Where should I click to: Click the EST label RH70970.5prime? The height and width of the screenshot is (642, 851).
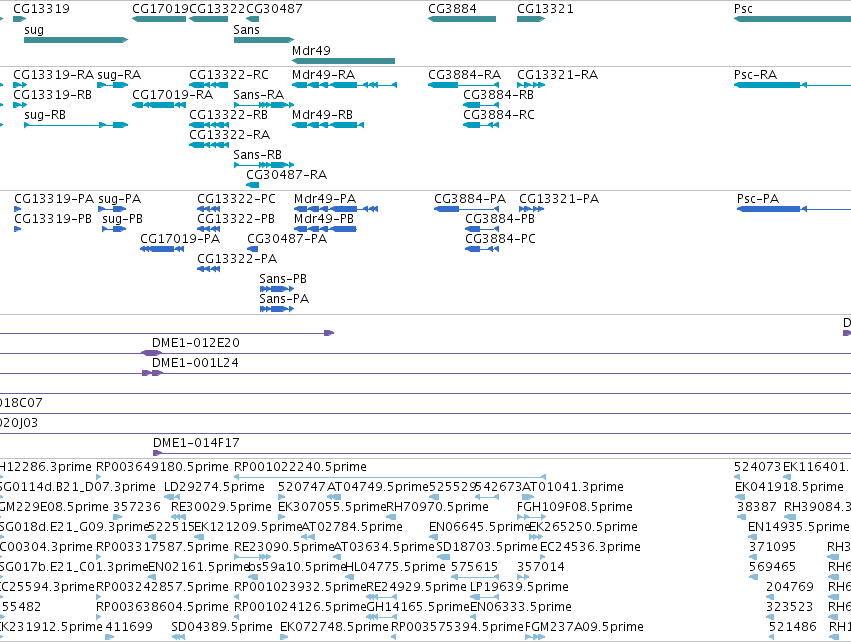coord(437,507)
